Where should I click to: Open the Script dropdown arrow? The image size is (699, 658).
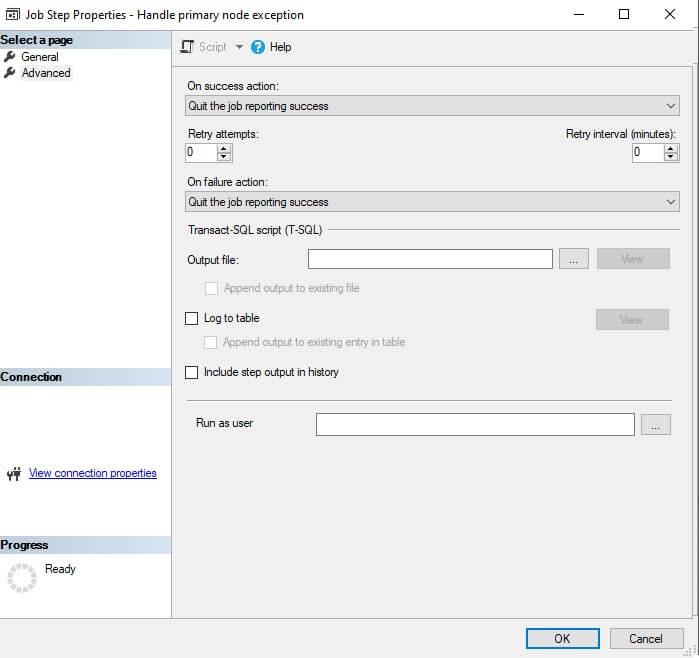point(239,47)
